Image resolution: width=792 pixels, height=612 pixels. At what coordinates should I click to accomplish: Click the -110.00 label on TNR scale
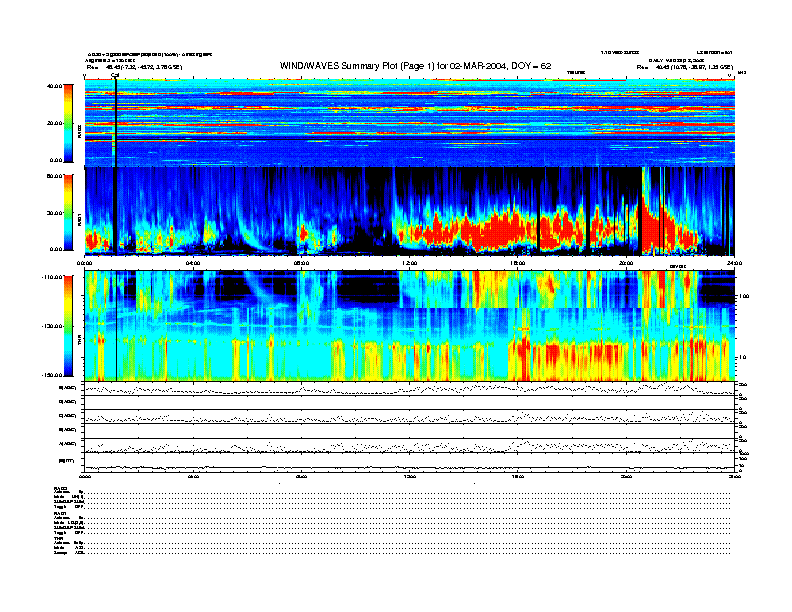[x=52, y=276]
